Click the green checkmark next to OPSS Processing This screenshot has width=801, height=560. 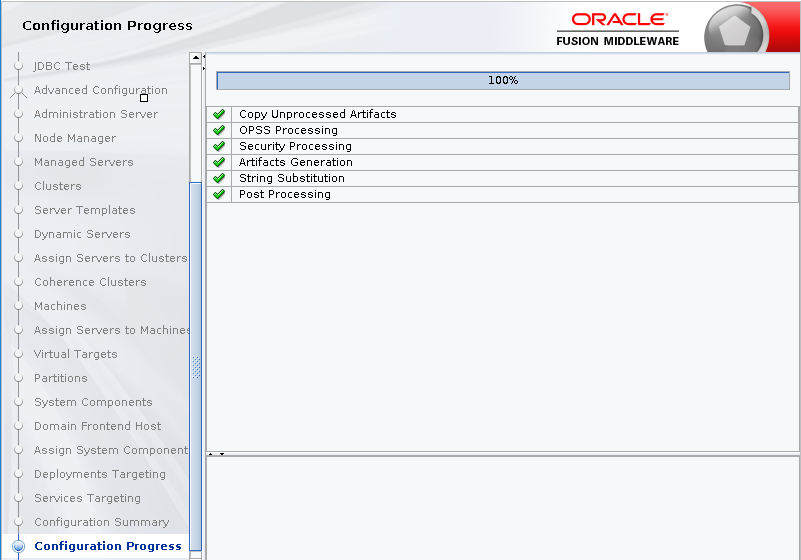click(x=219, y=130)
